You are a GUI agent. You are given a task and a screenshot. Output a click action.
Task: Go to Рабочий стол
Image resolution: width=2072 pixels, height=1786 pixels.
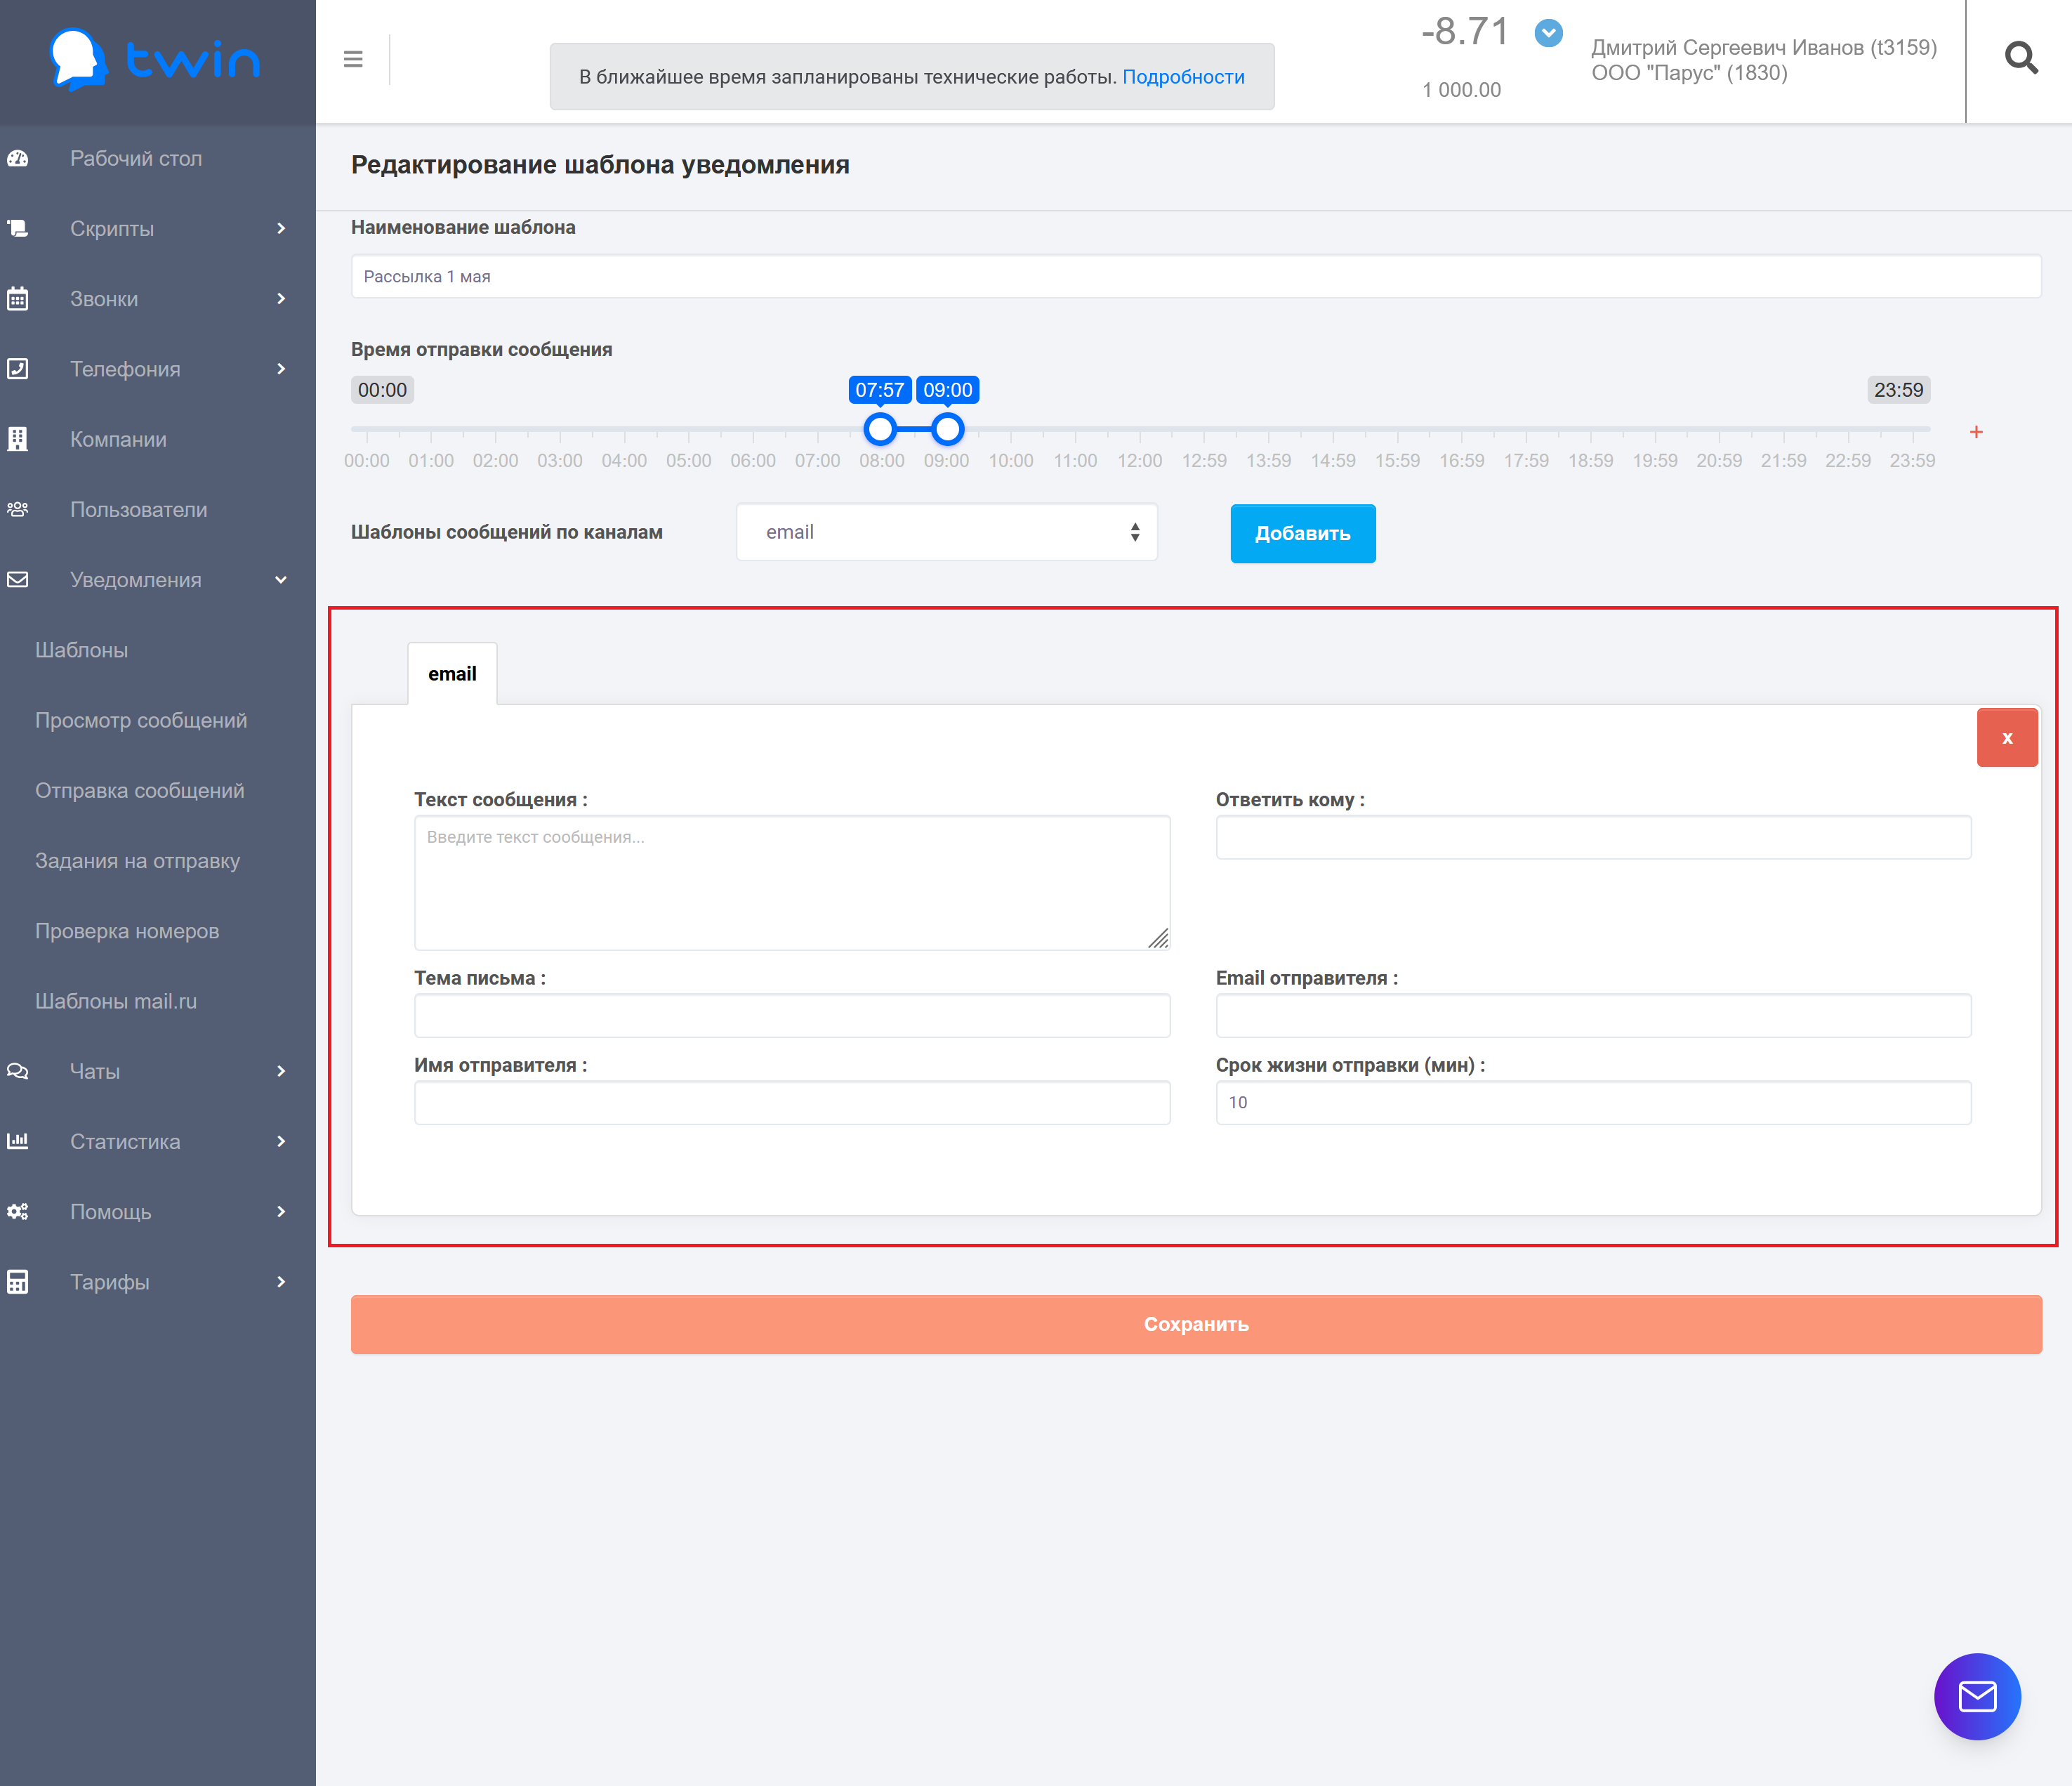click(136, 158)
